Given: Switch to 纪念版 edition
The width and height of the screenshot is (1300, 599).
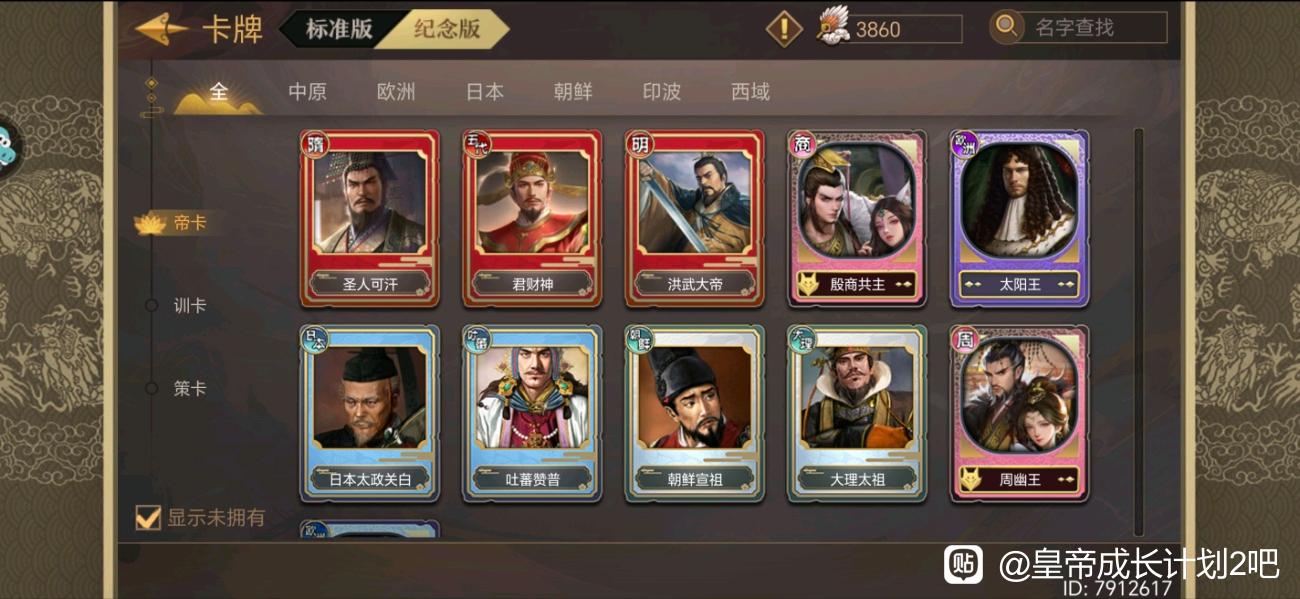Looking at the screenshot, I should click(448, 29).
